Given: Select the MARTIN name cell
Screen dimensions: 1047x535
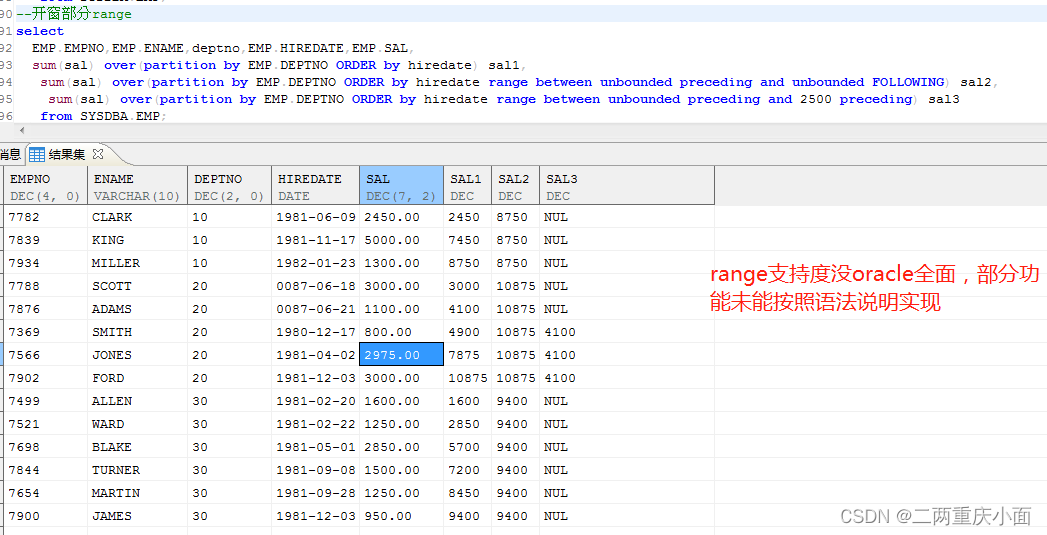Looking at the screenshot, I should pos(138,494).
